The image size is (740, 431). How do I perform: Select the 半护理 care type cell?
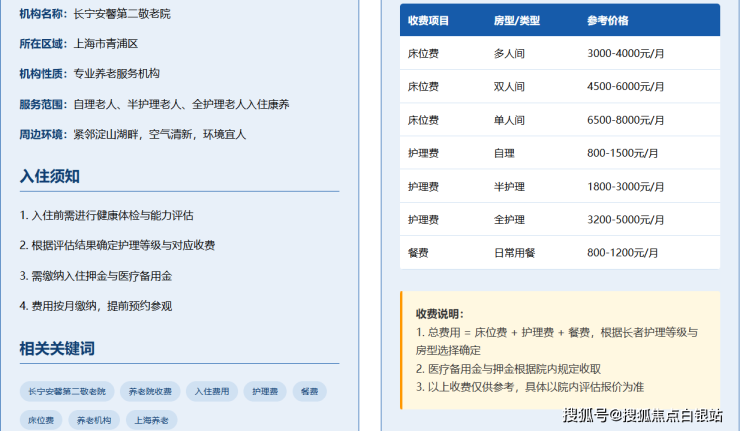(x=509, y=187)
